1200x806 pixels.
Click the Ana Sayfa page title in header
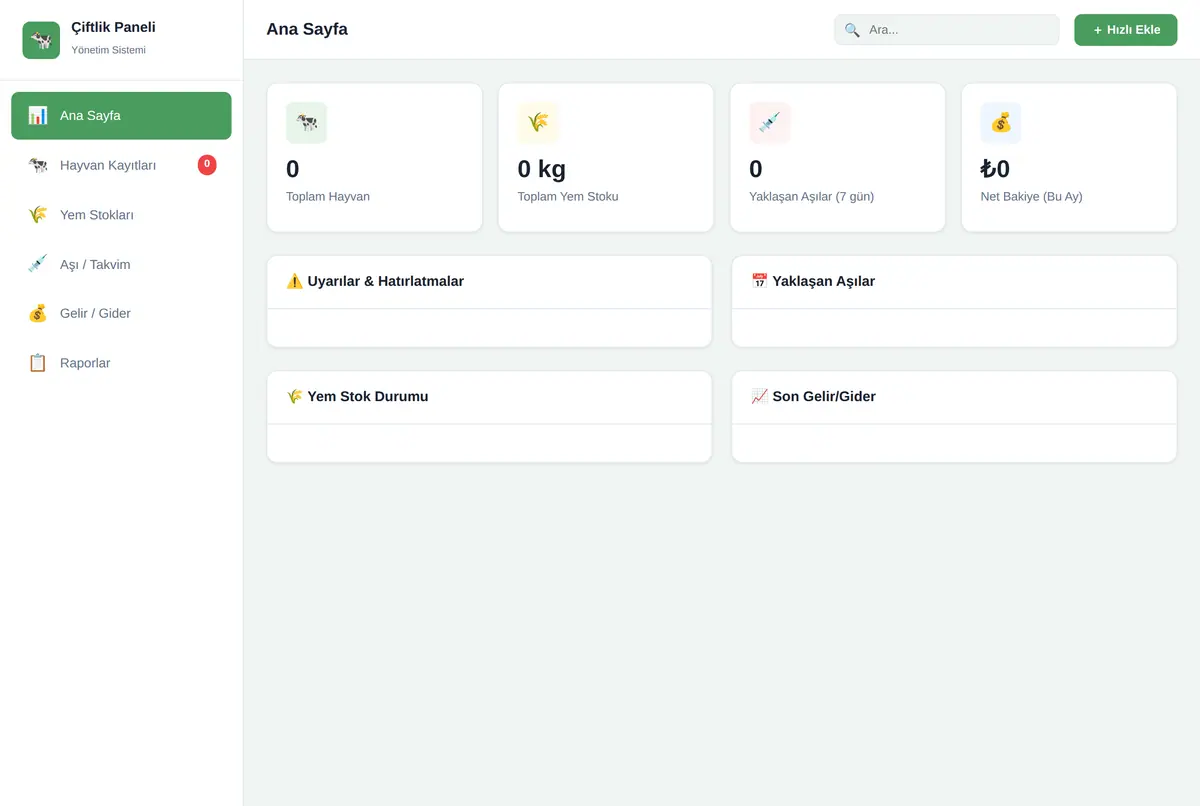click(307, 29)
